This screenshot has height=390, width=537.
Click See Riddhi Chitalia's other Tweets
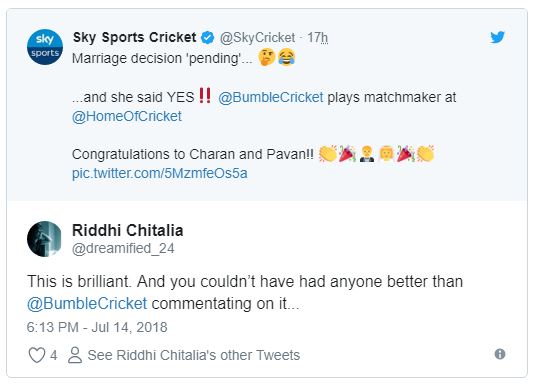(x=194, y=355)
